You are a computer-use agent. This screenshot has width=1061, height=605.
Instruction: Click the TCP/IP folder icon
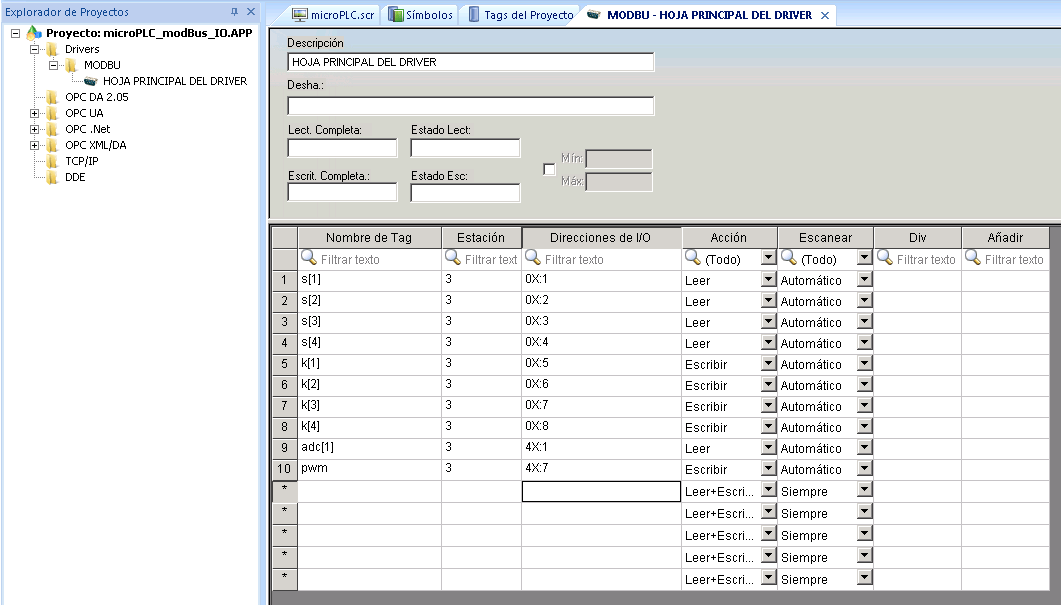point(52,161)
